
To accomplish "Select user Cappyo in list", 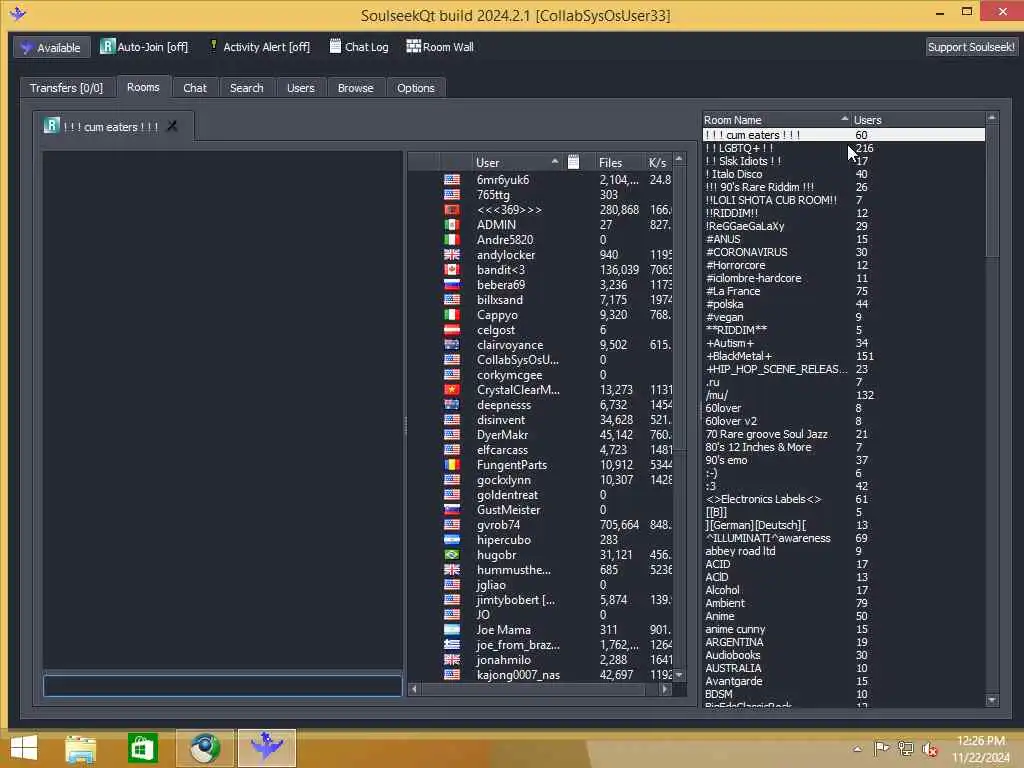I will (x=497, y=315).
